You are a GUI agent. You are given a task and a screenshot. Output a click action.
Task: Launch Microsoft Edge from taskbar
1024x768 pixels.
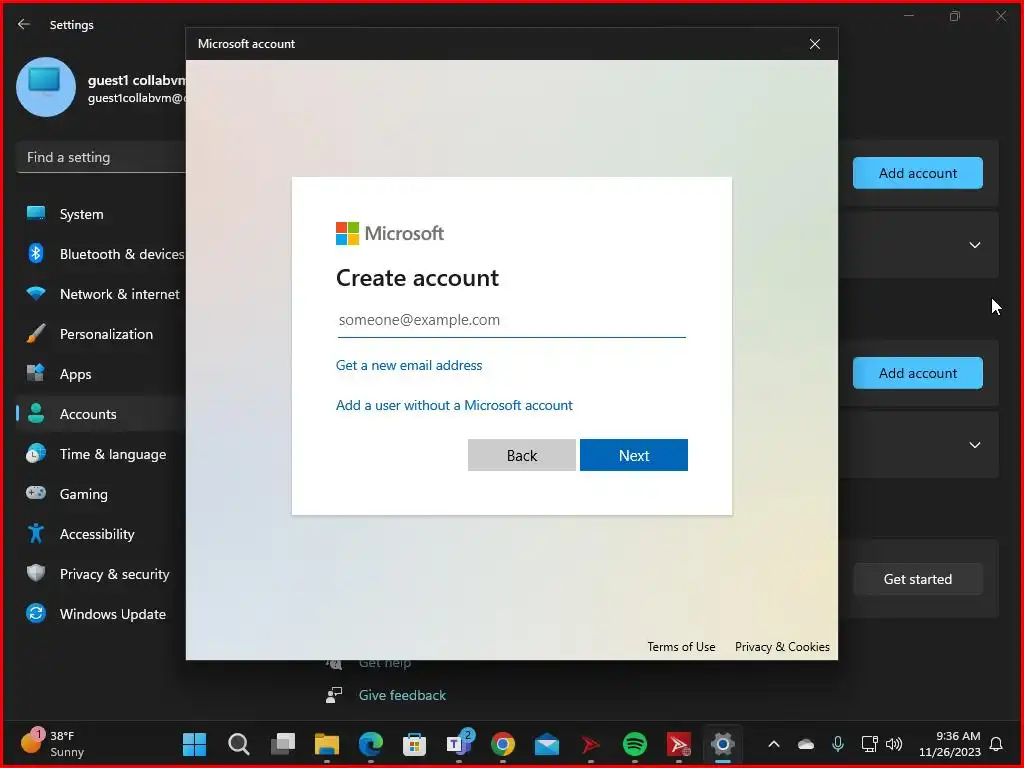pyautogui.click(x=370, y=744)
